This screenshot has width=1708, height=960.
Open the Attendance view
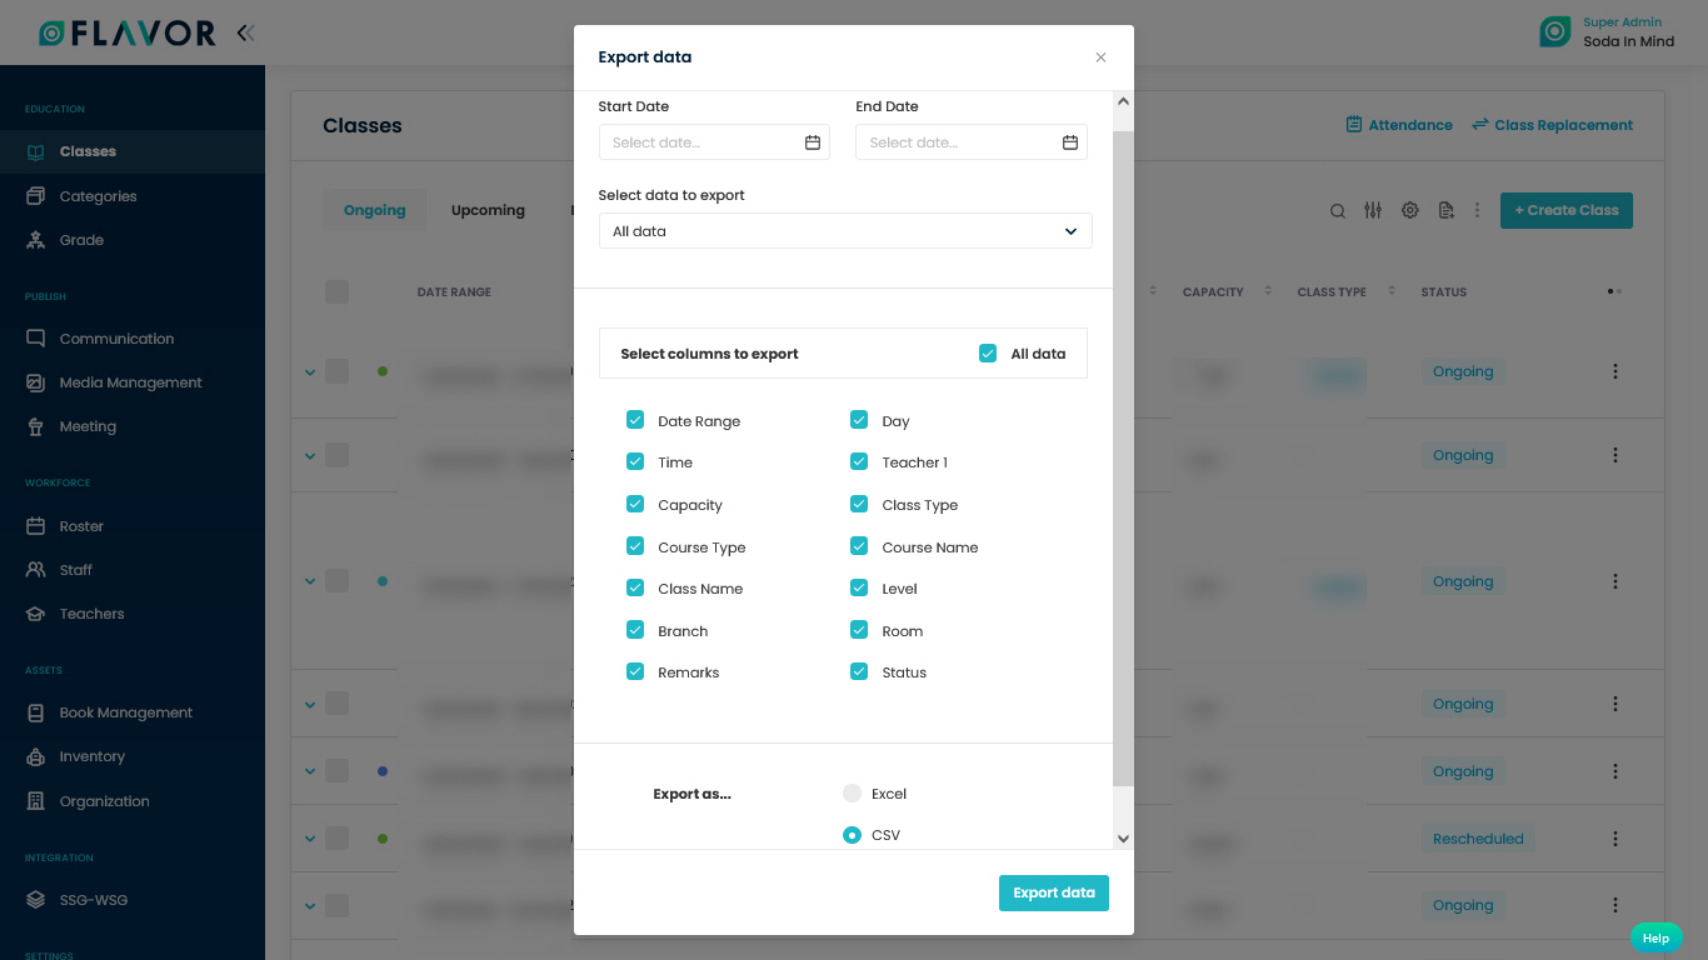(x=1398, y=125)
